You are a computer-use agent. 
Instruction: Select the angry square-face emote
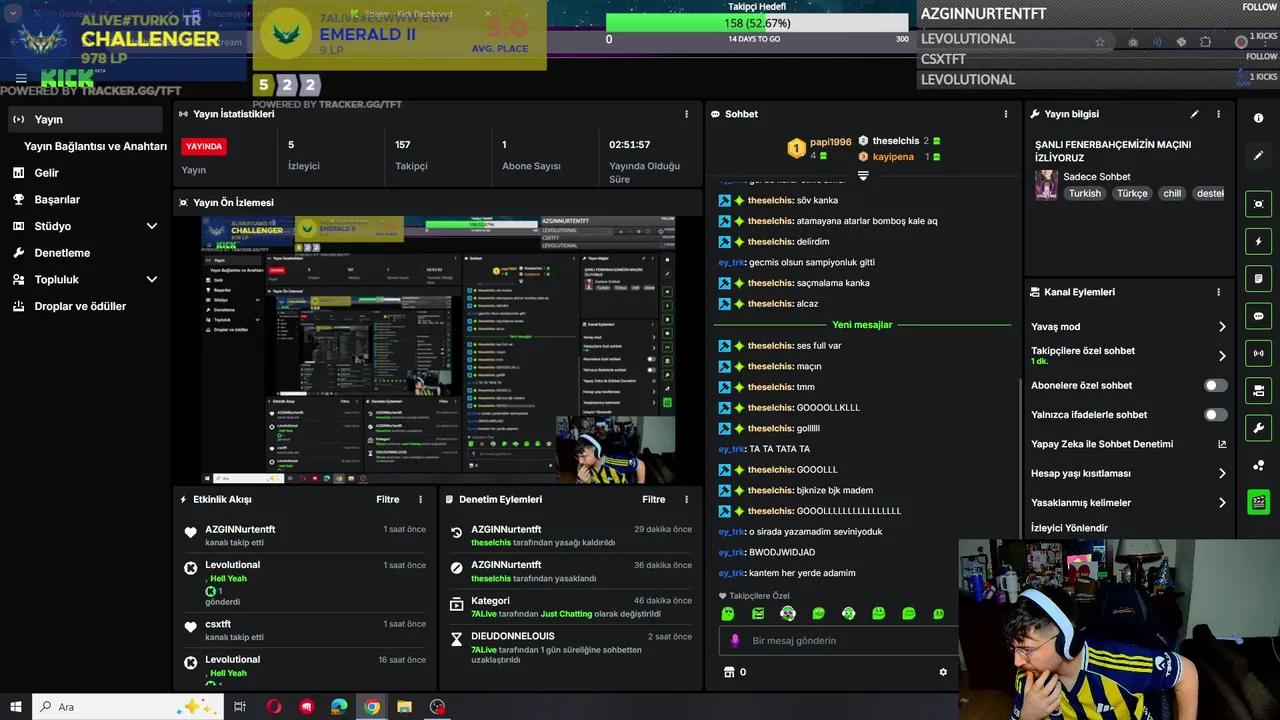click(x=758, y=613)
